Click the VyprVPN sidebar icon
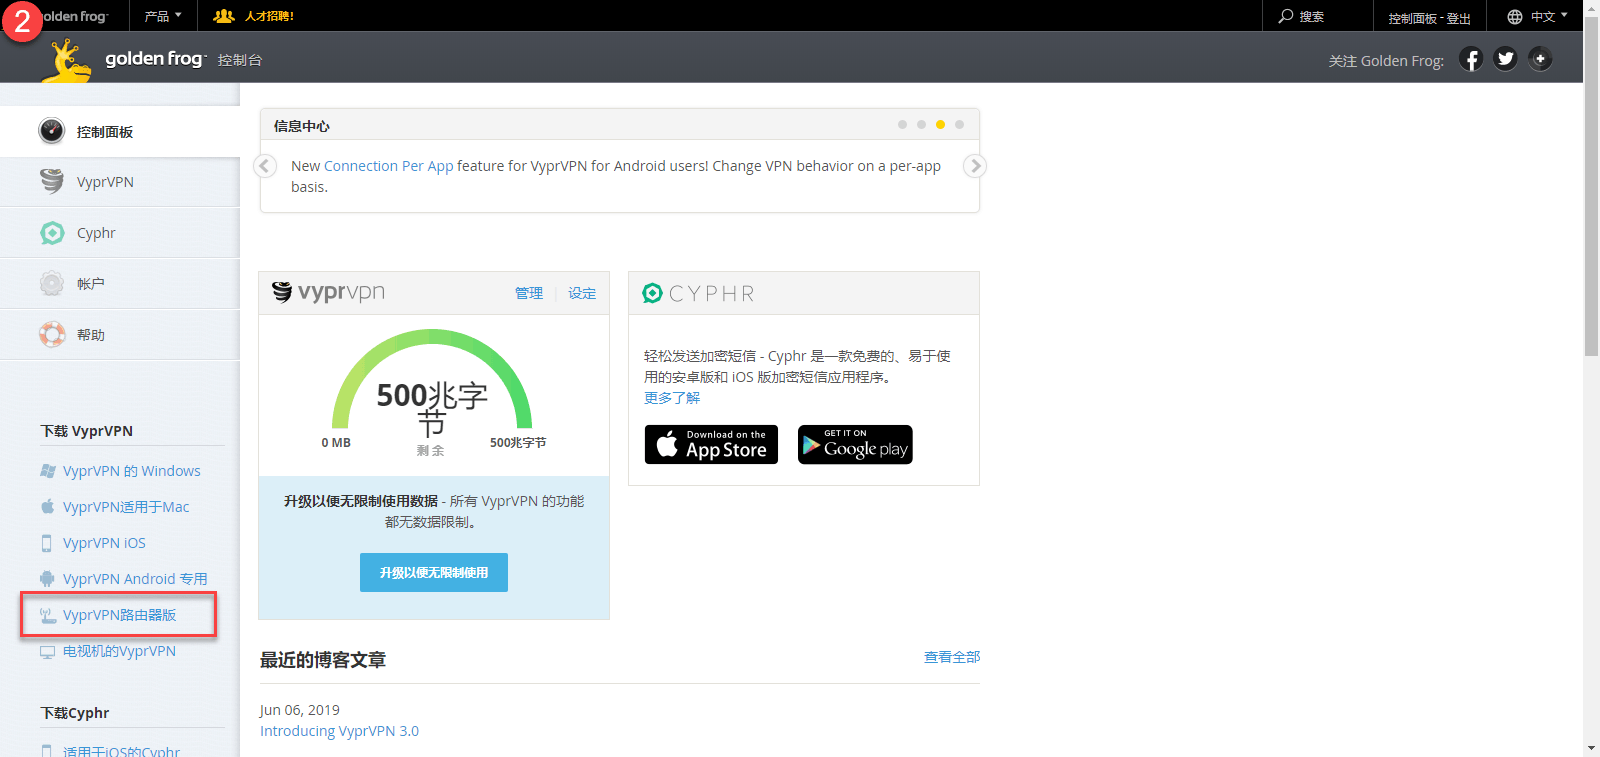 (52, 181)
